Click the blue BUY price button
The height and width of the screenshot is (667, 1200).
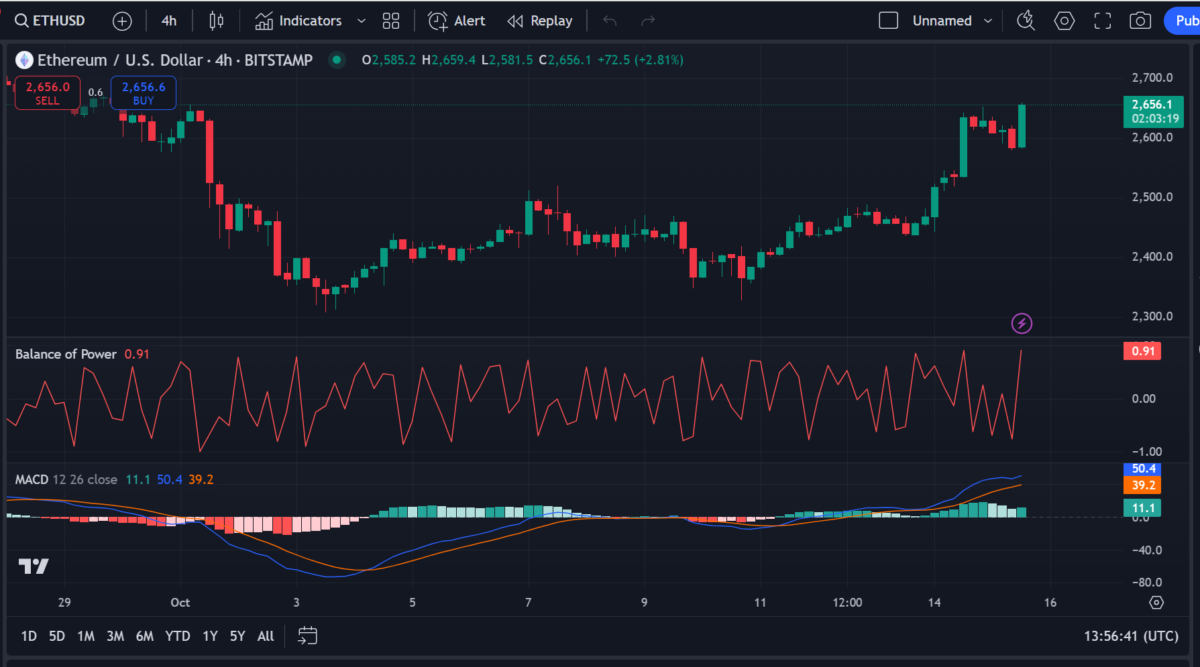tap(143, 93)
